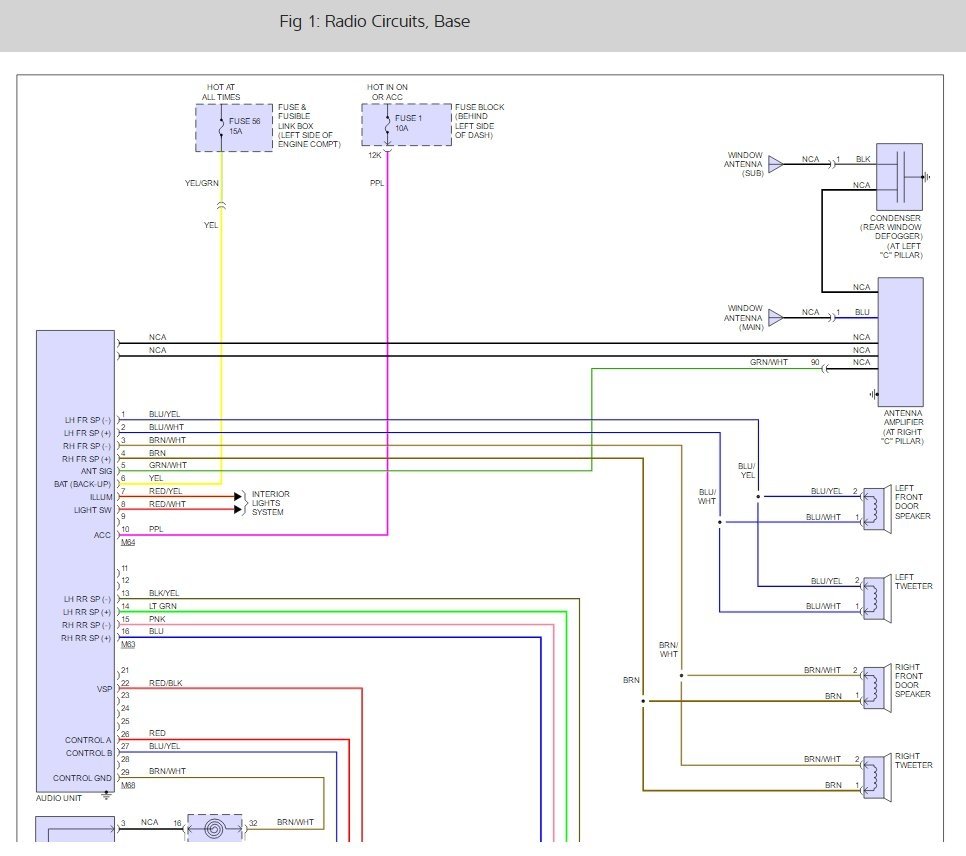Click the Right Tweeter speaker symbol
966x856 pixels.
(877, 777)
